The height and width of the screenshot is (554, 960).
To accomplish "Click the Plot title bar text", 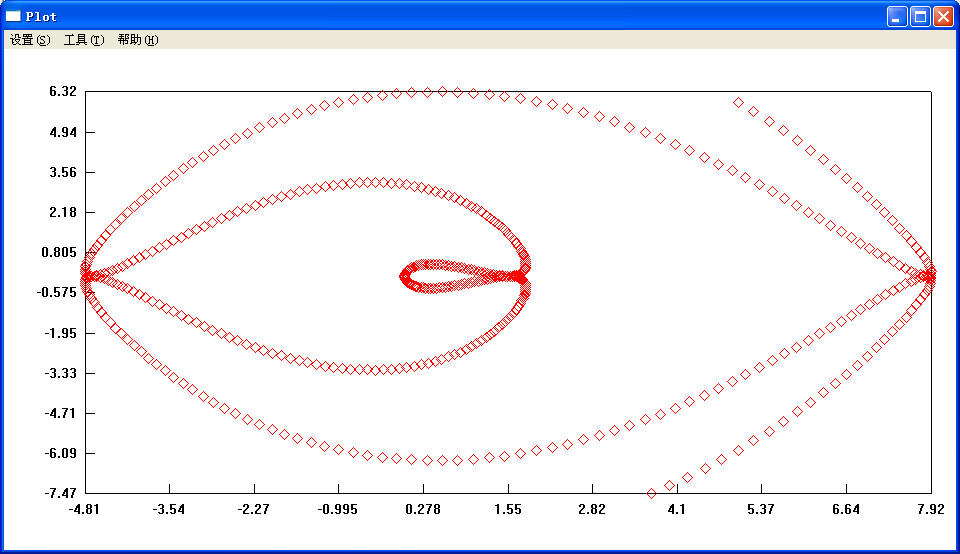I will tap(41, 17).
